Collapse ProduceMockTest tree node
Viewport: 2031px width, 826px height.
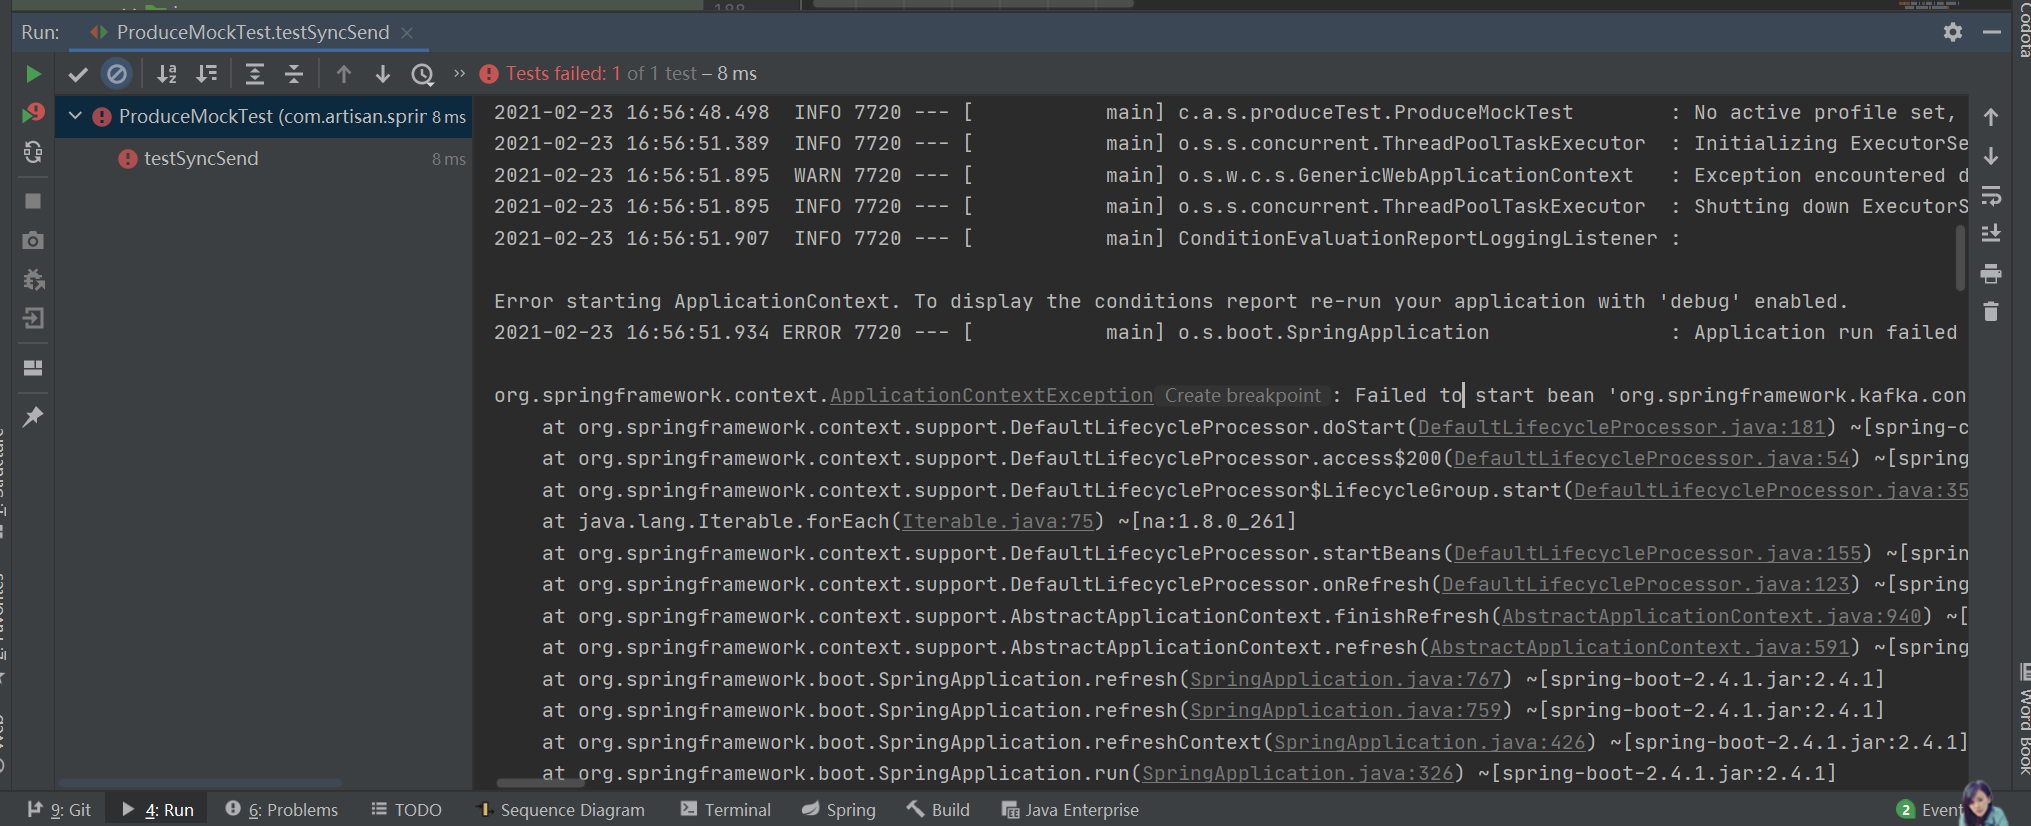[x=75, y=116]
